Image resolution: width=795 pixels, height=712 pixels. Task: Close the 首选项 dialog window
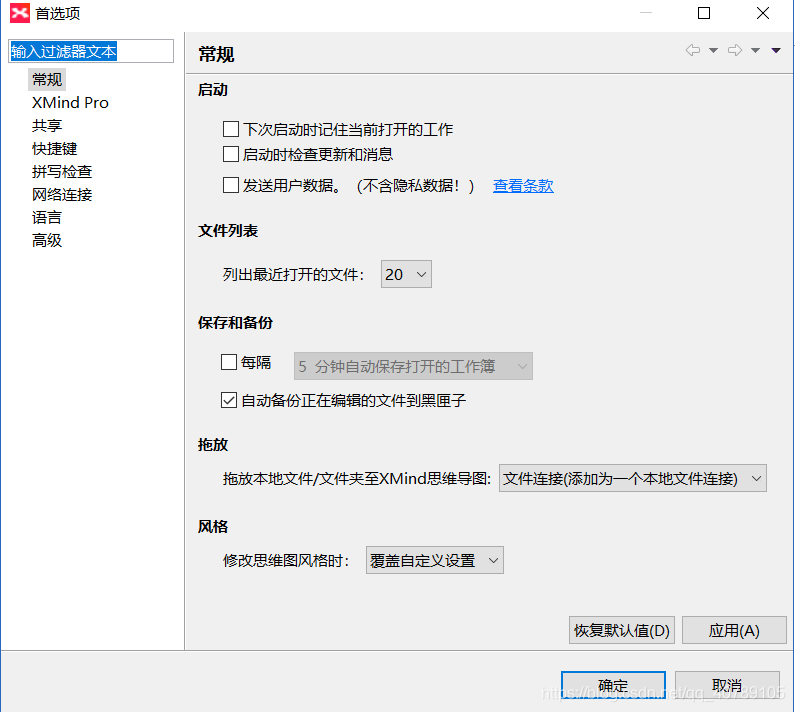coord(763,13)
